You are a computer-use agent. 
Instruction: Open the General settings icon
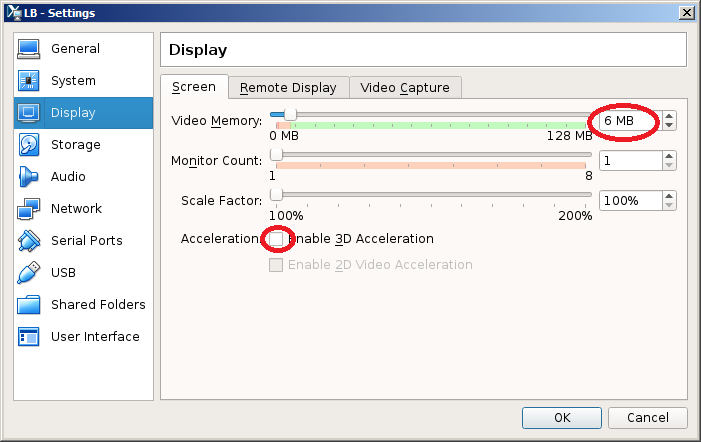click(29, 49)
